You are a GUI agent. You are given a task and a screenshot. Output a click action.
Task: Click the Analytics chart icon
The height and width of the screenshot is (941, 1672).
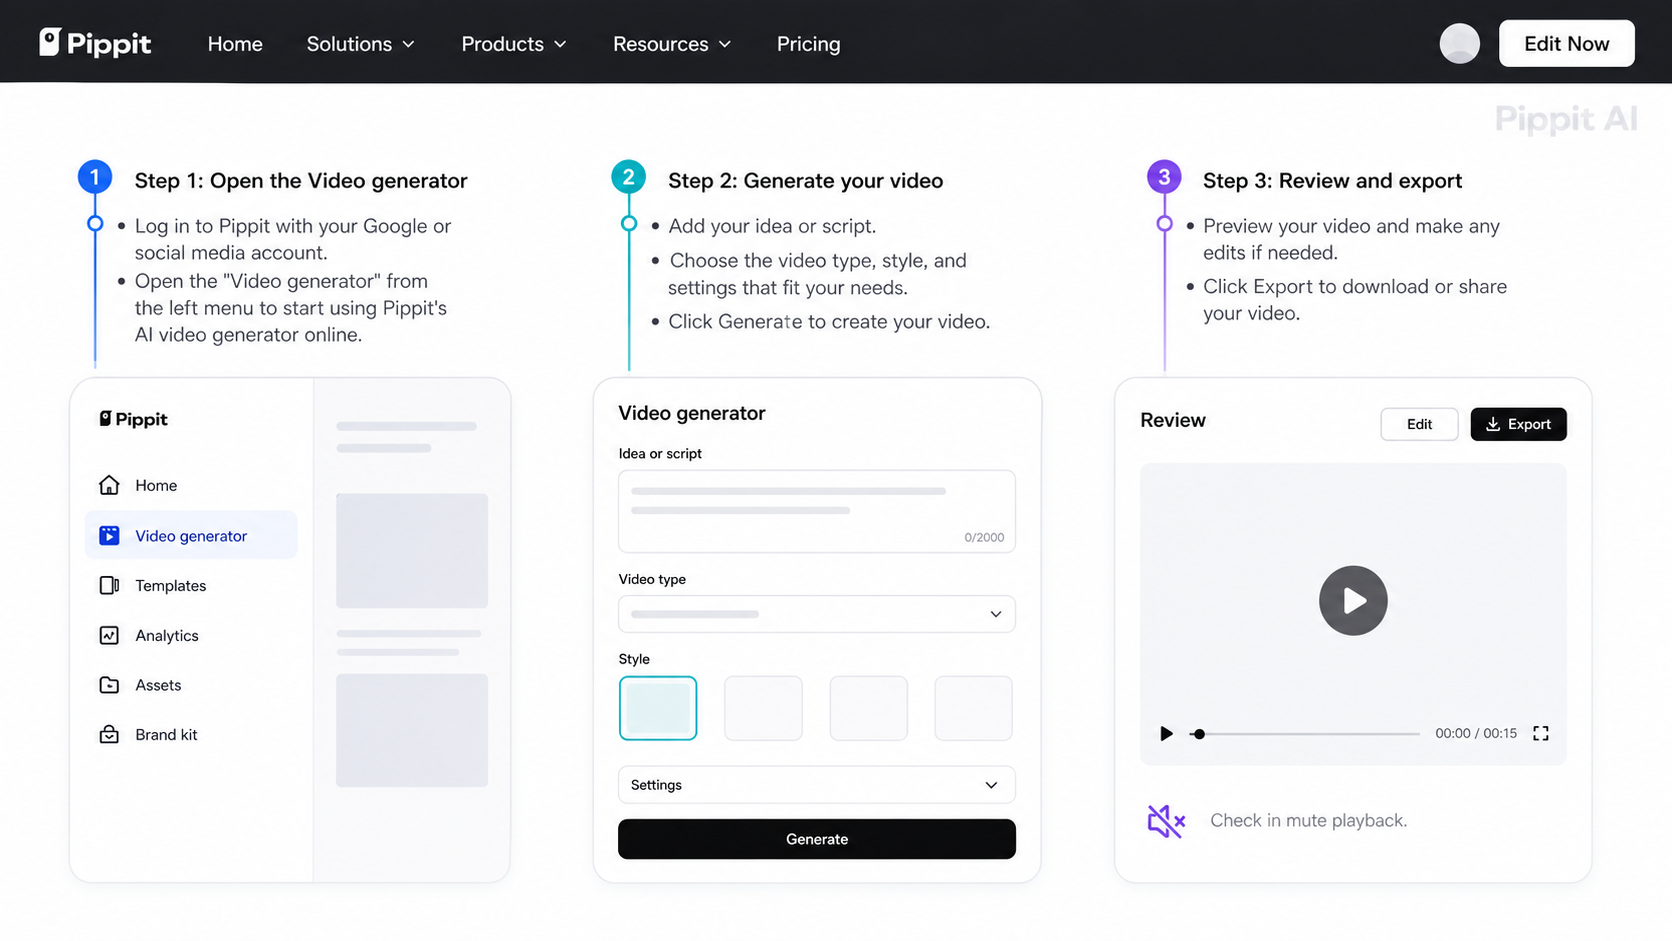pyautogui.click(x=109, y=635)
